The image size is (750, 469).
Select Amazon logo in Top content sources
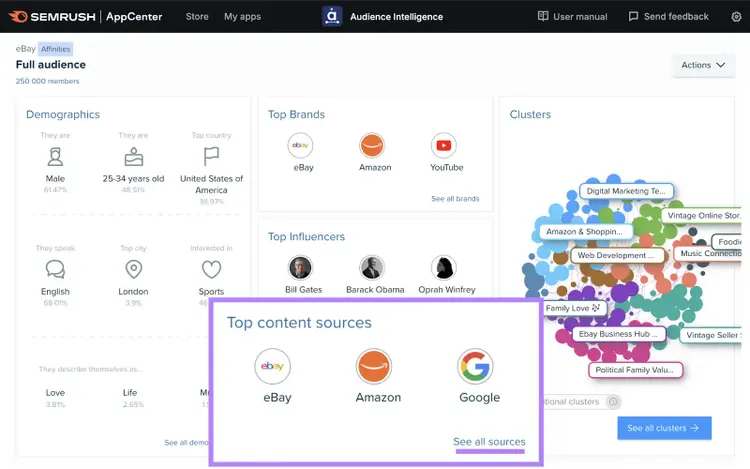pyautogui.click(x=374, y=367)
